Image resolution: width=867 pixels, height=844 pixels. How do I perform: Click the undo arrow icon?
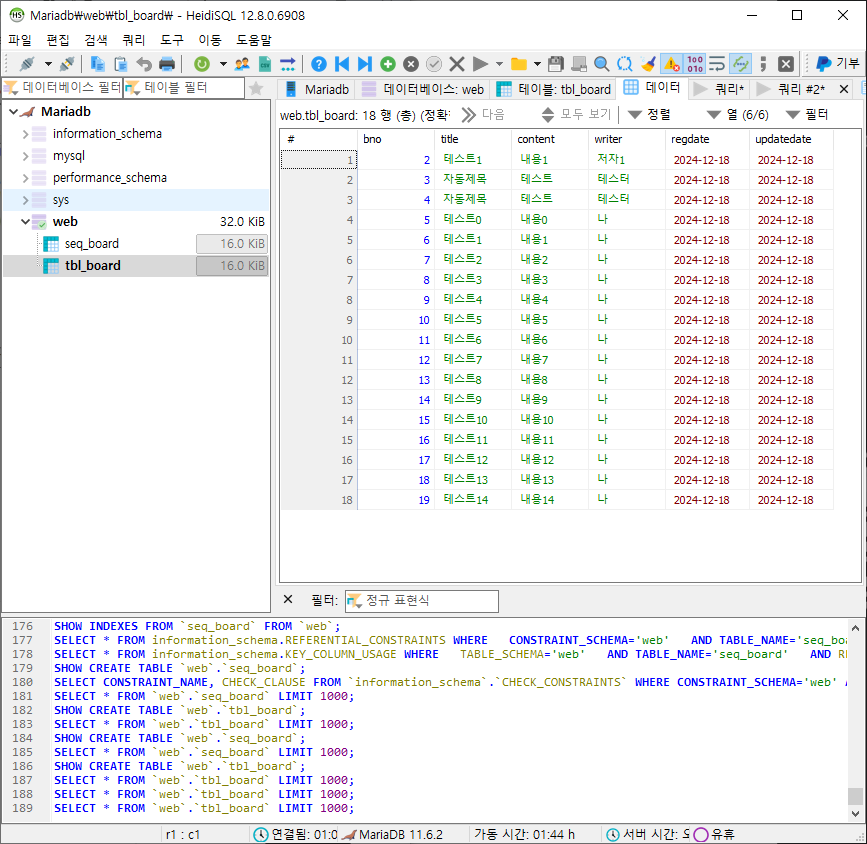(x=144, y=64)
